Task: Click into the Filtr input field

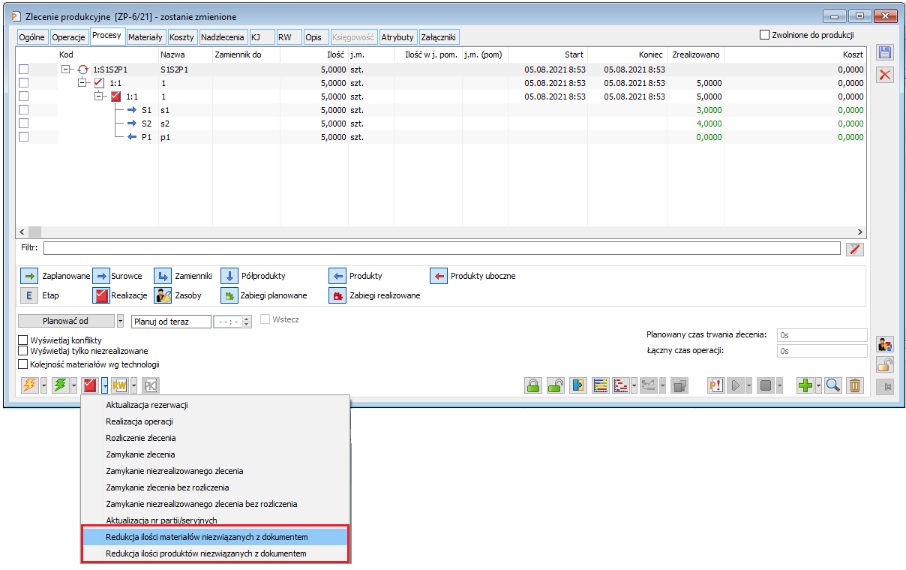Action: (440, 249)
